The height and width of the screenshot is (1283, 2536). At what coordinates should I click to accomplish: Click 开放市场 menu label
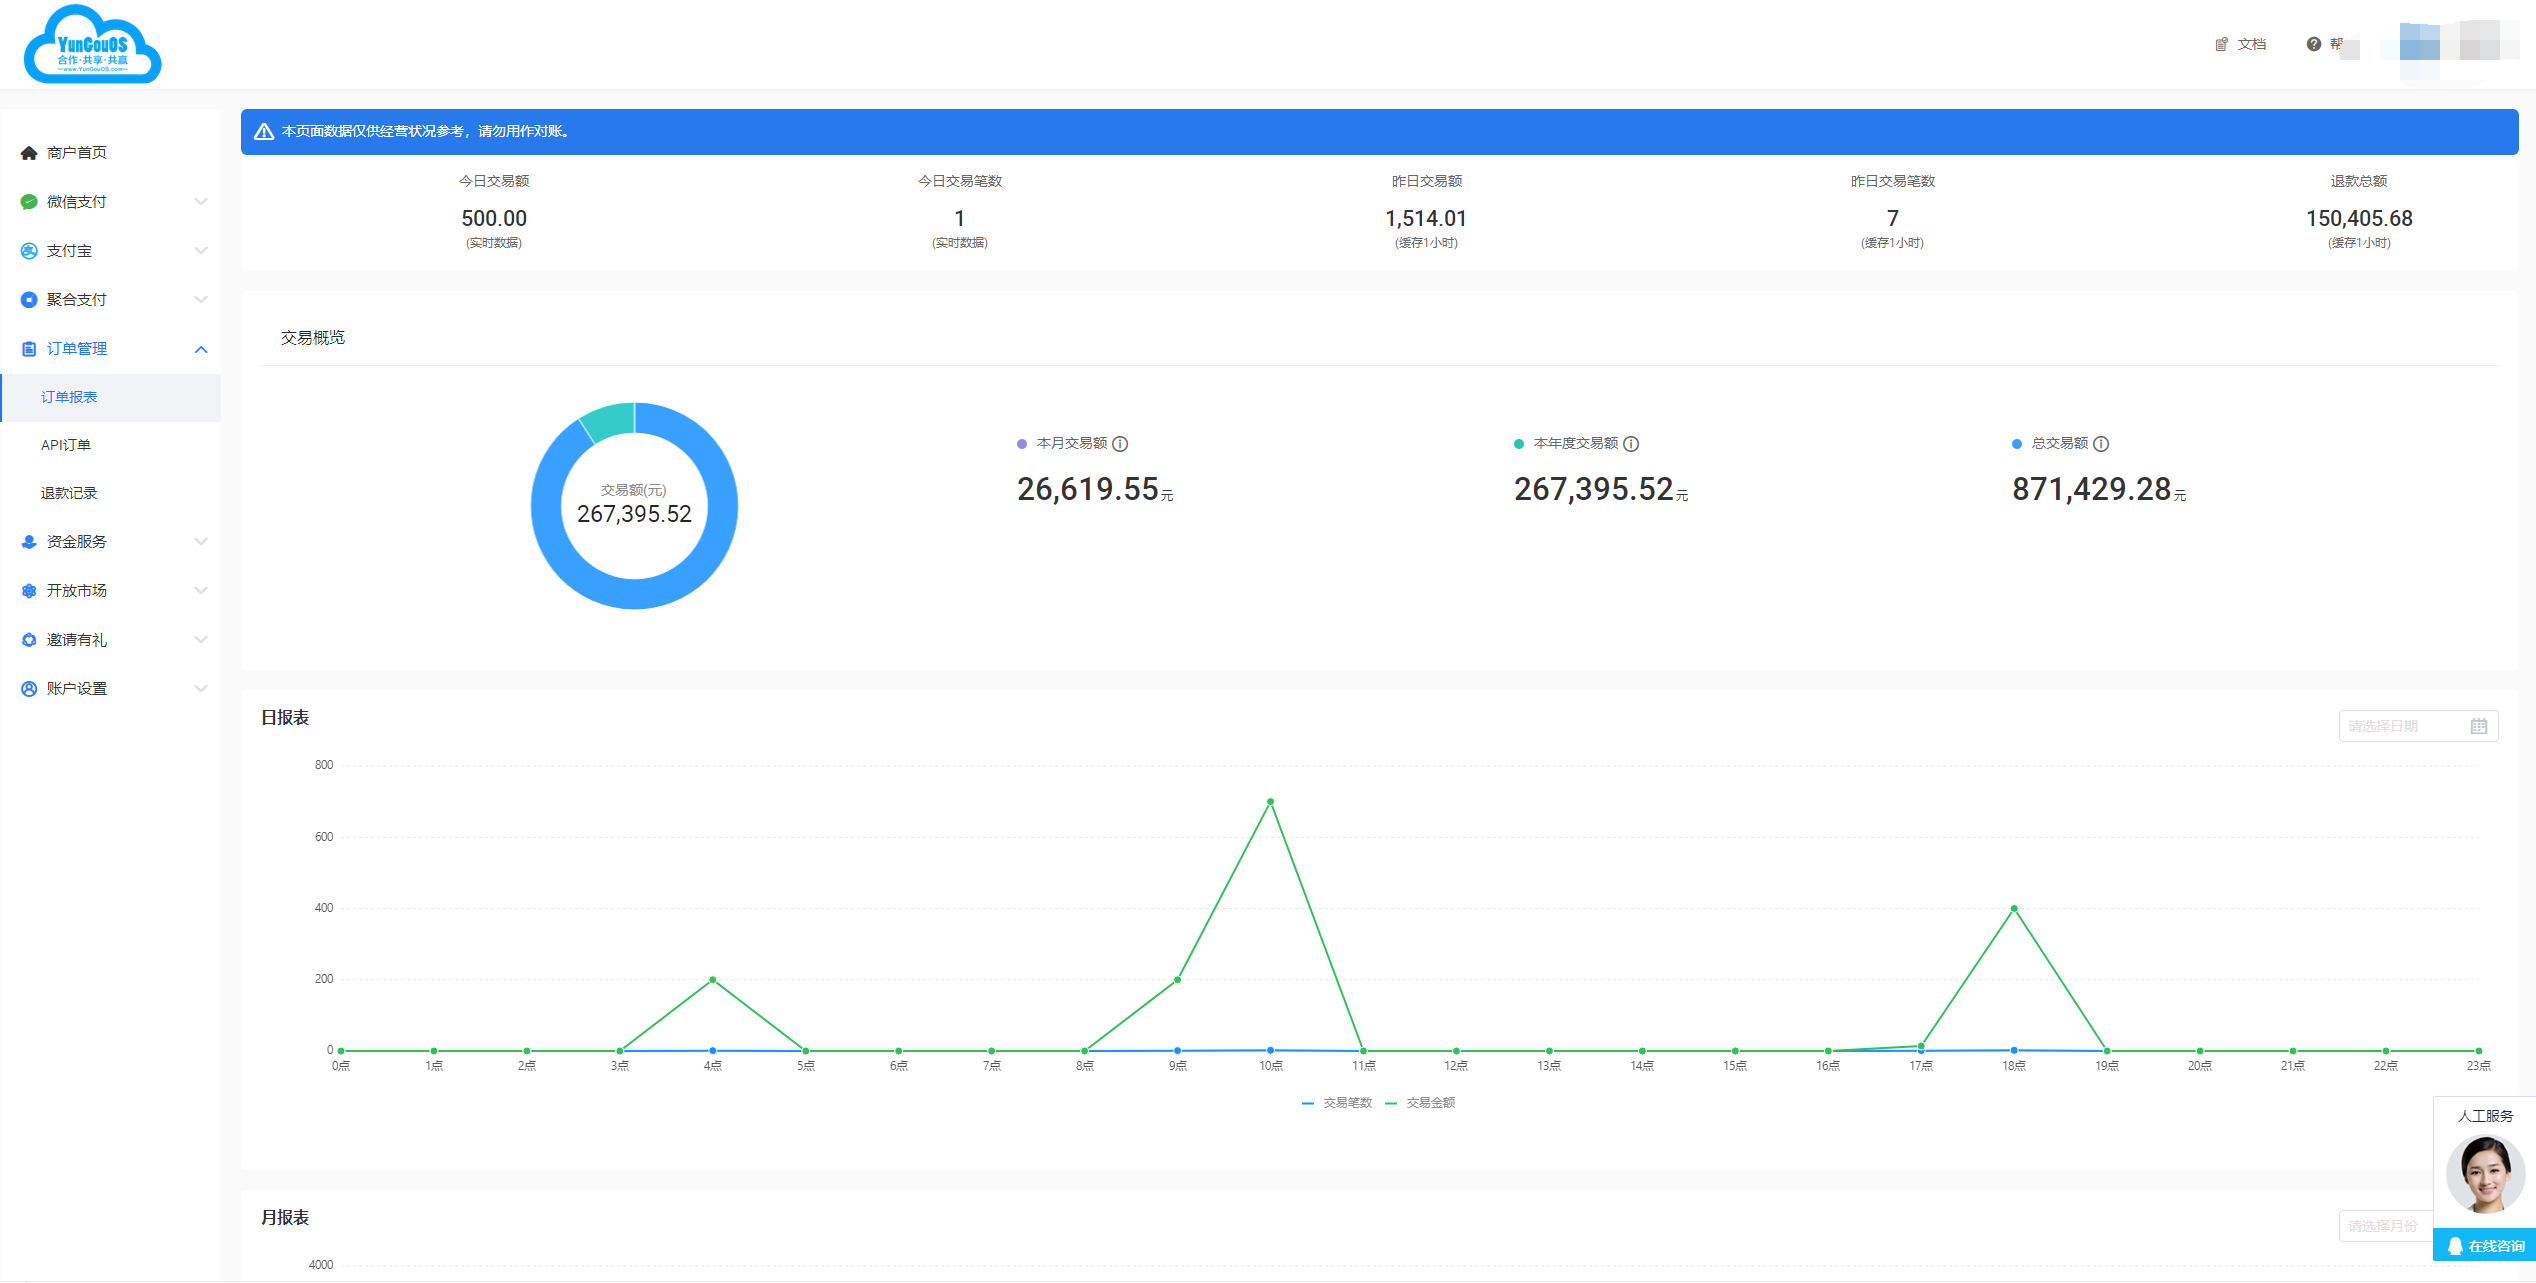77,591
